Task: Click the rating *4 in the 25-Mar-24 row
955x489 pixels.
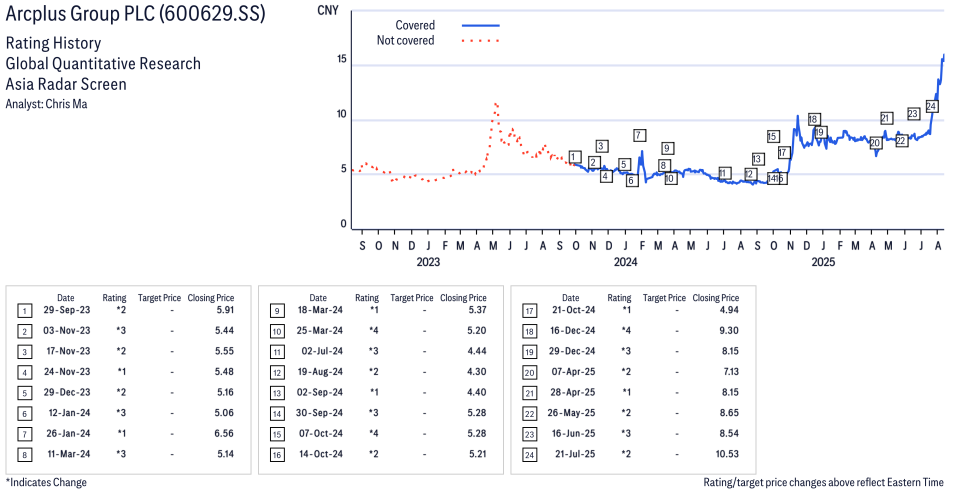Action: point(374,331)
